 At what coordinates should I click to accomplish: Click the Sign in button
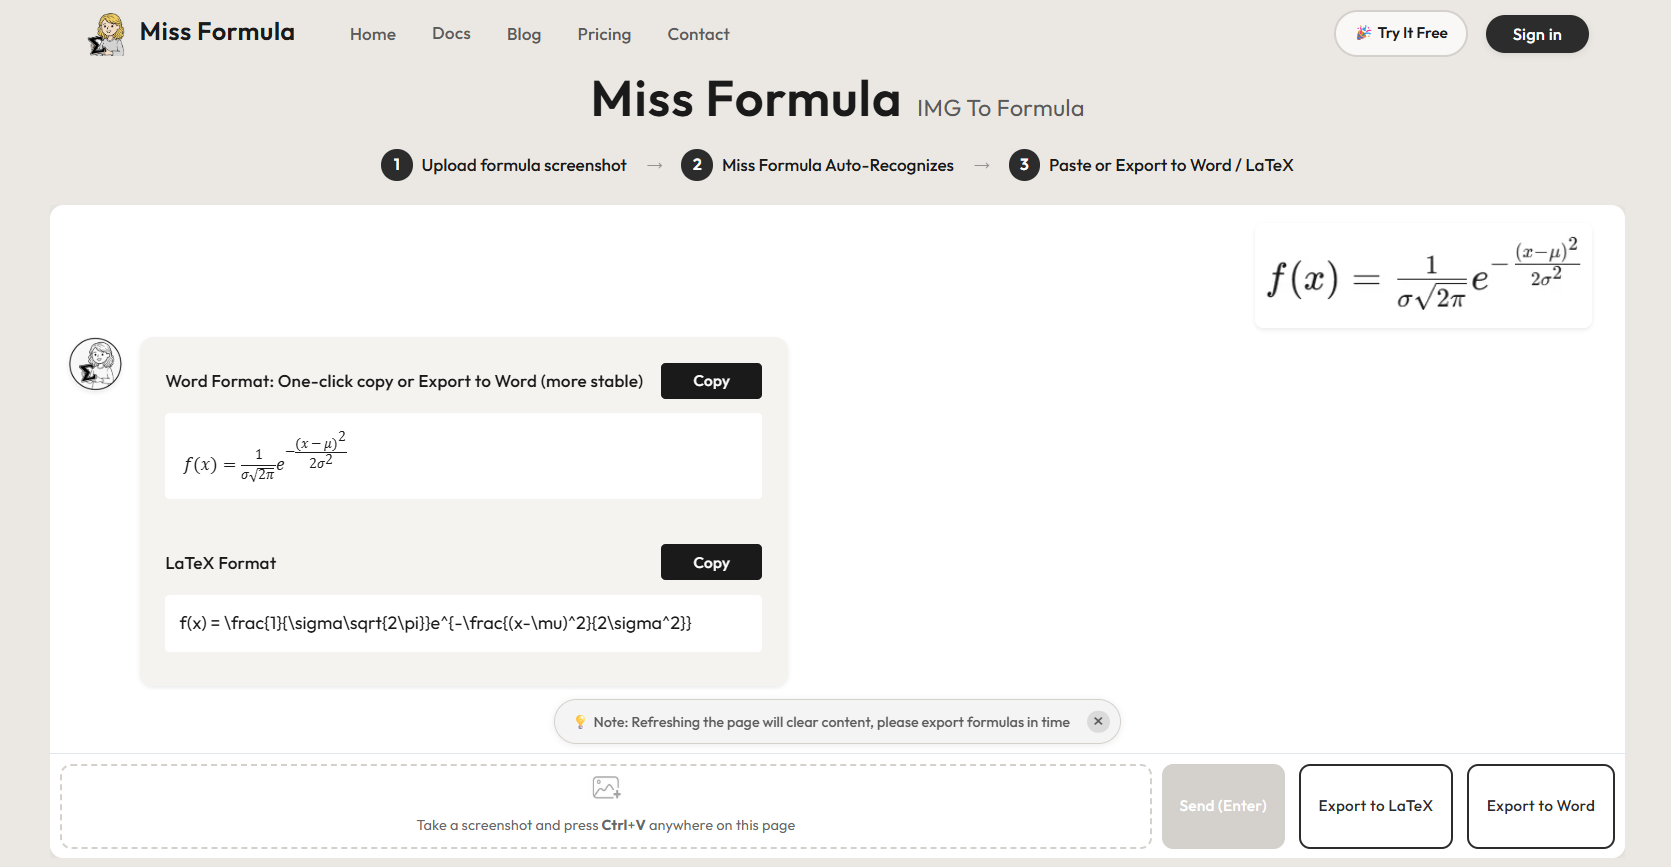(x=1536, y=34)
